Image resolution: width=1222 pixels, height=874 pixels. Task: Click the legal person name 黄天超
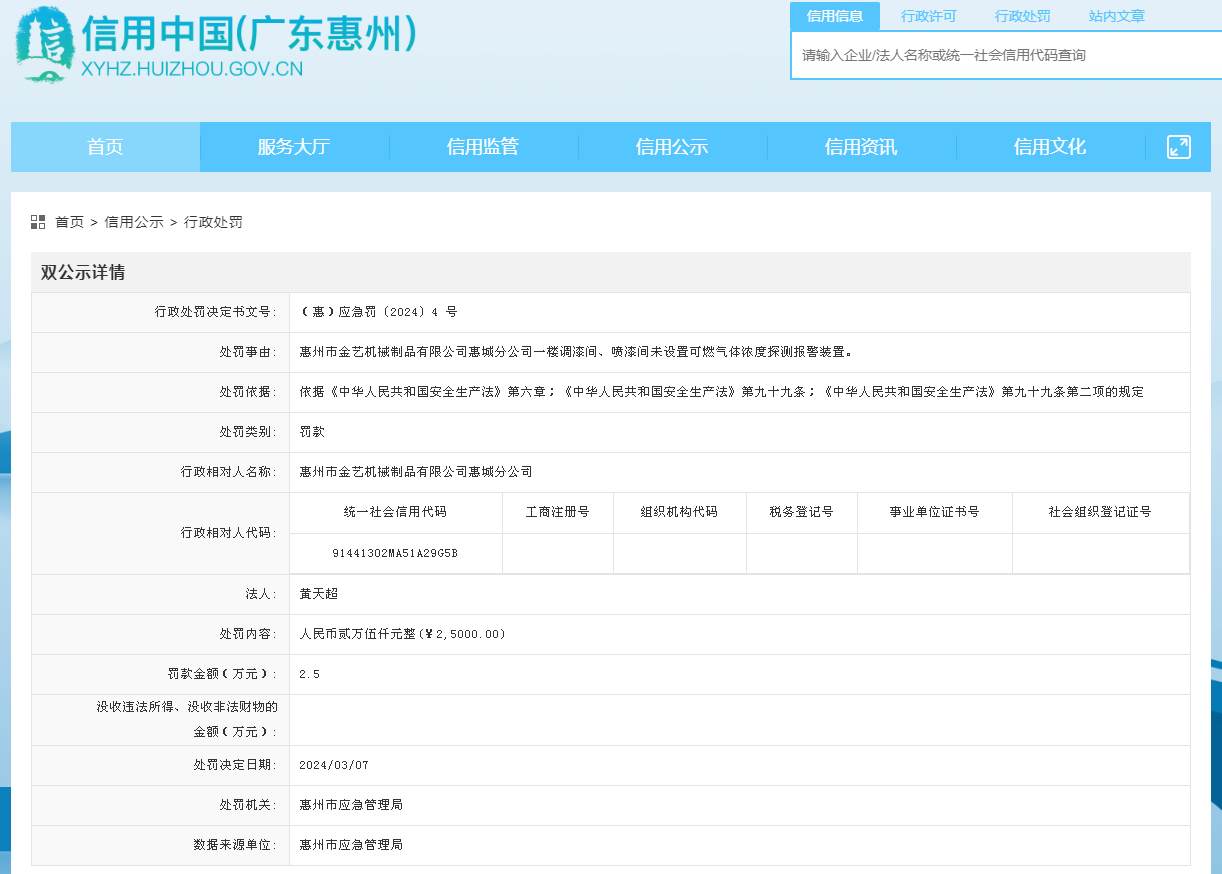point(319,594)
